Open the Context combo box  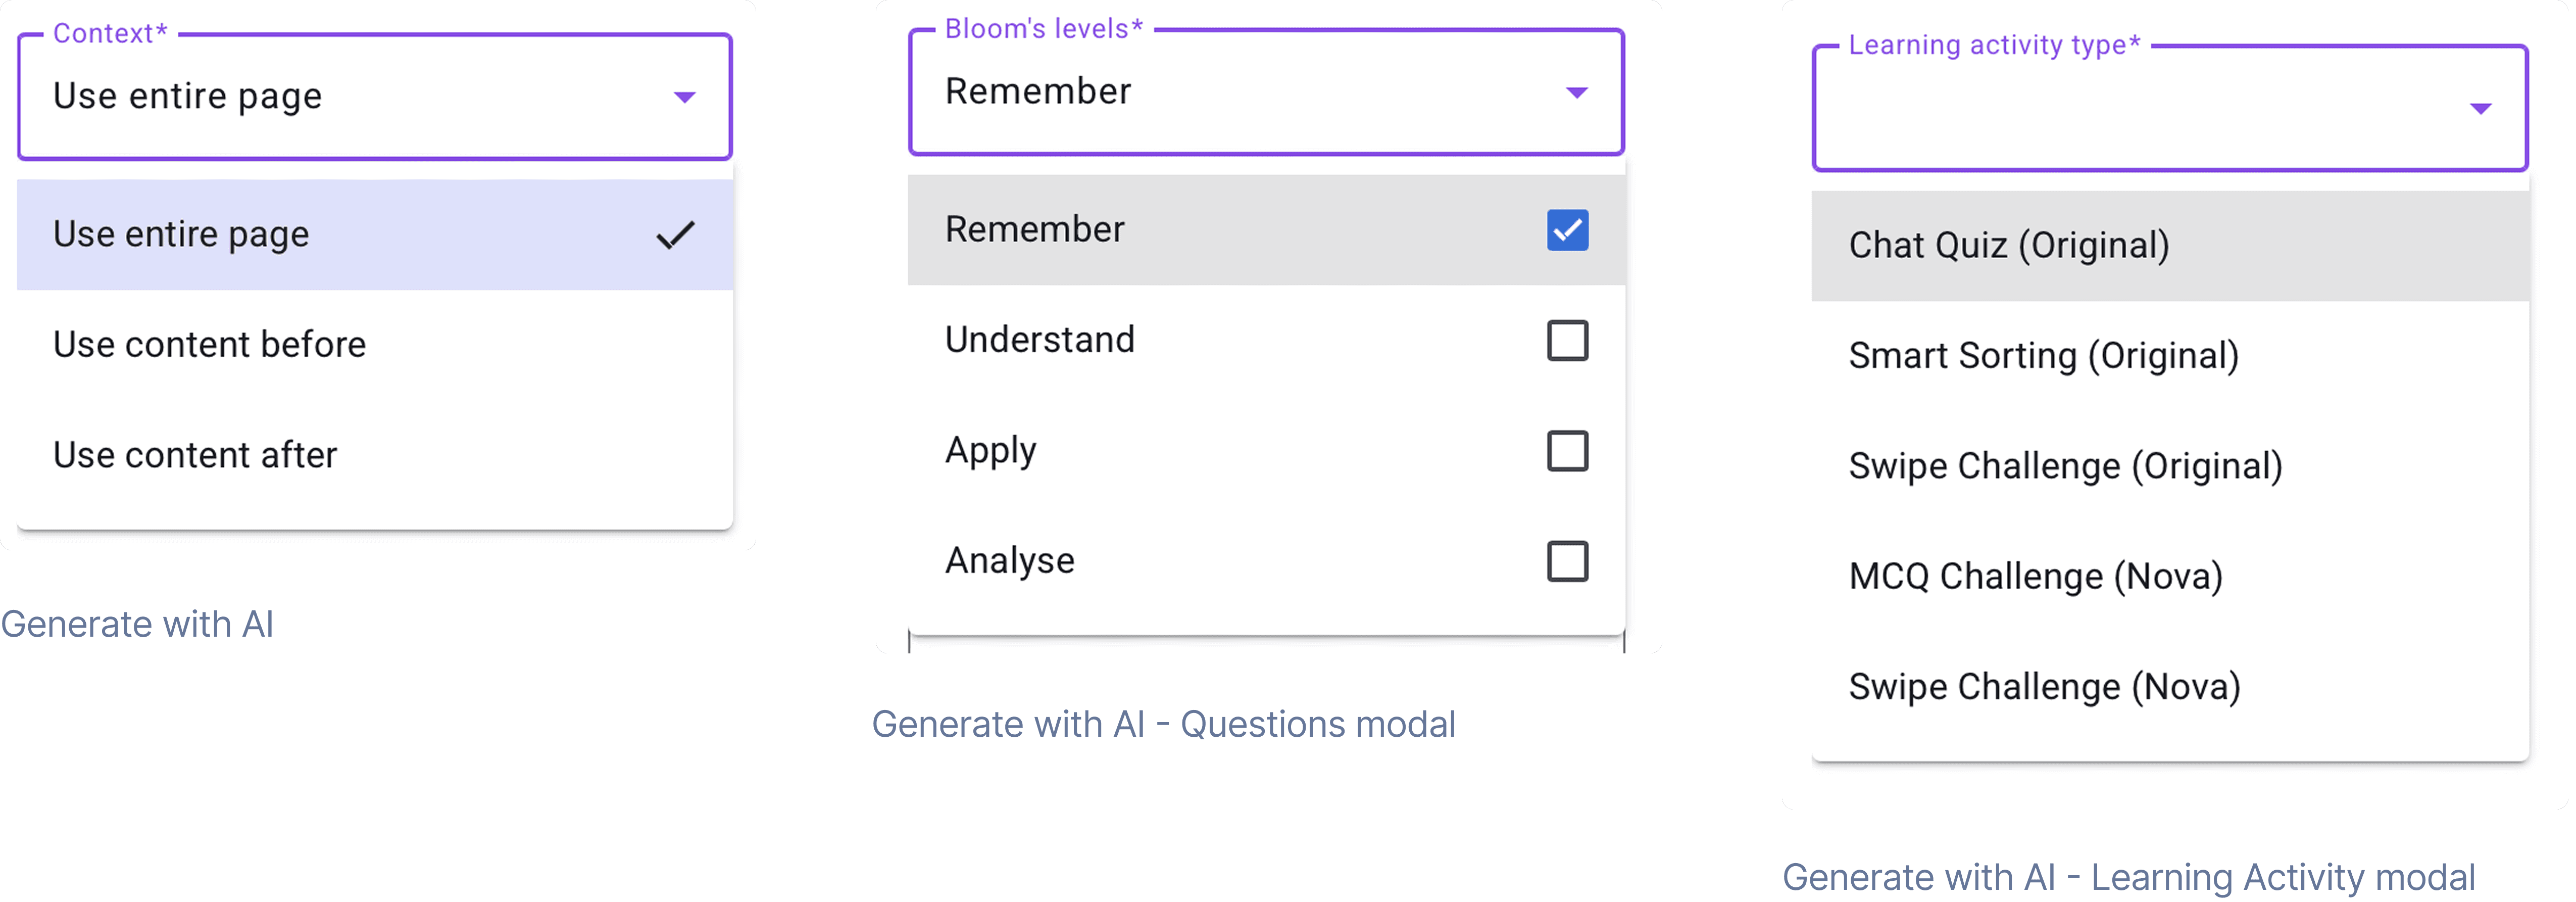click(375, 97)
